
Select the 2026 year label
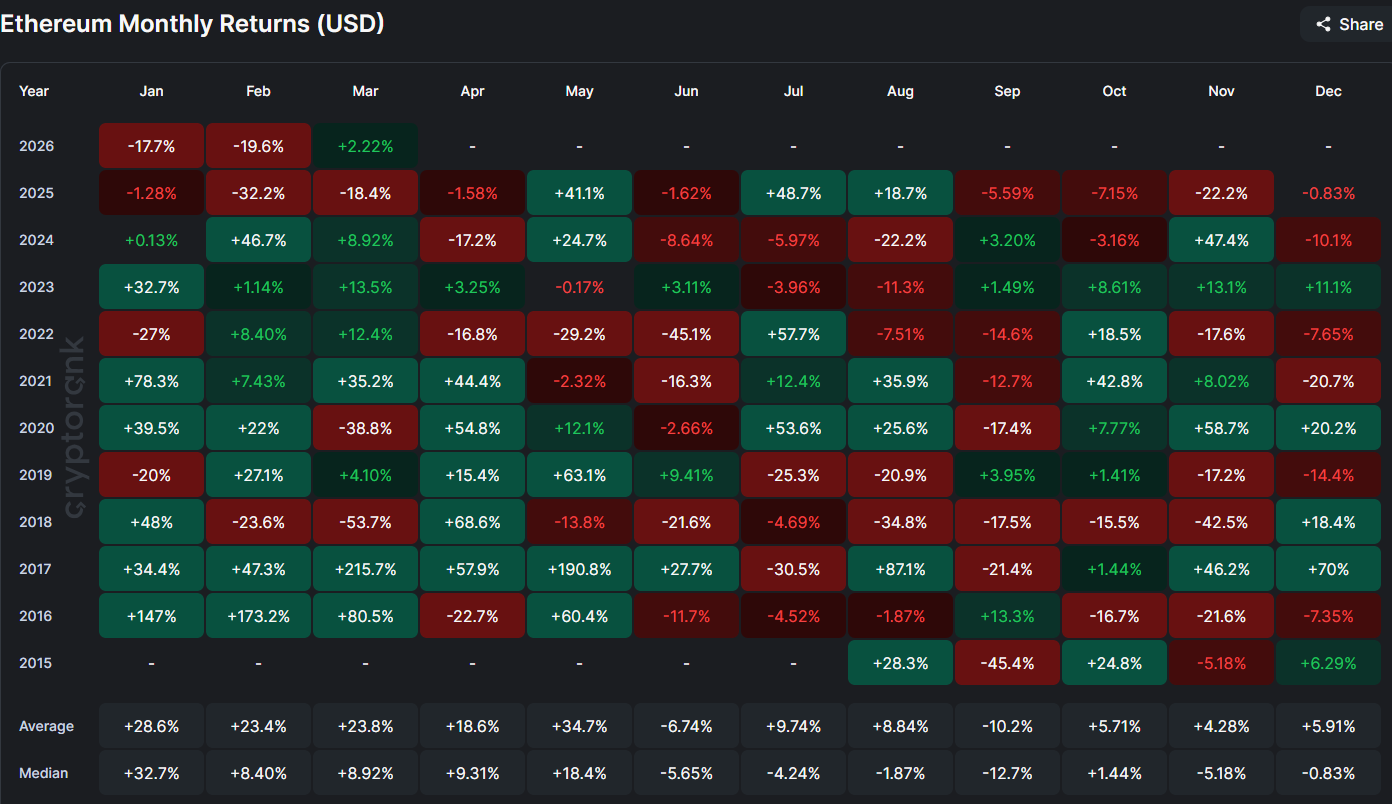pos(37,146)
